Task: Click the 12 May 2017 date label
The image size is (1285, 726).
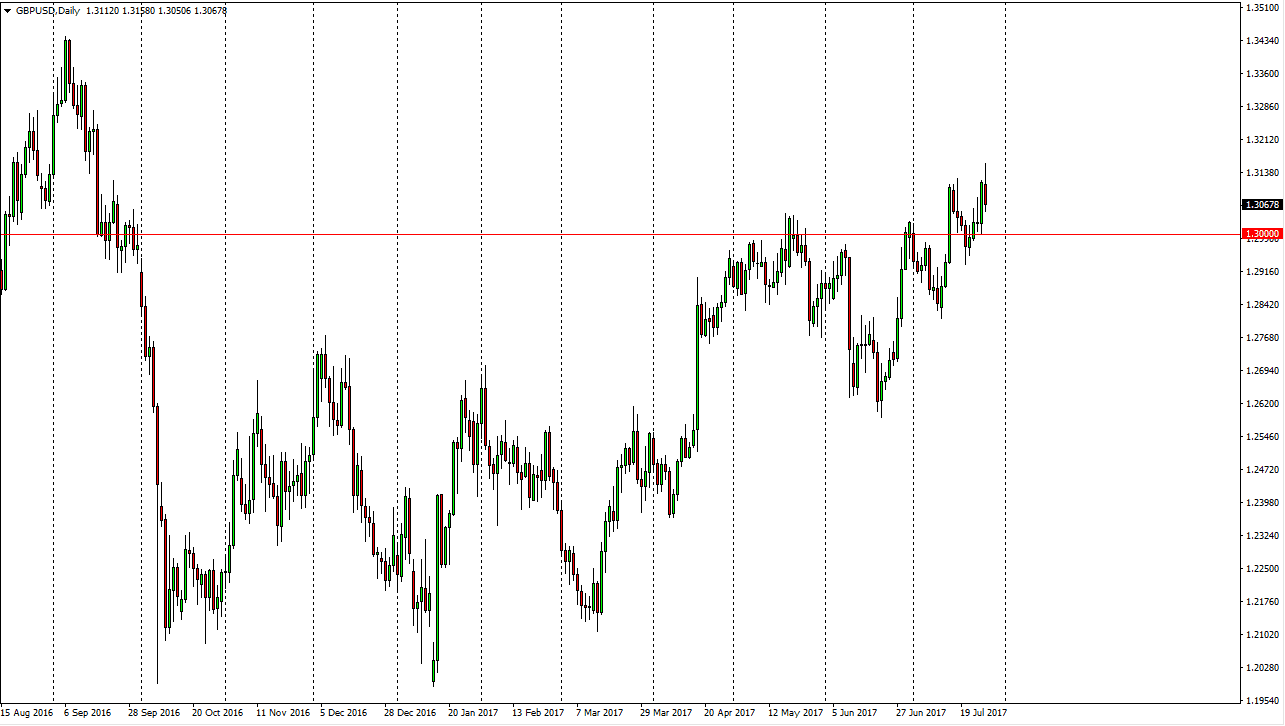Action: (x=795, y=713)
